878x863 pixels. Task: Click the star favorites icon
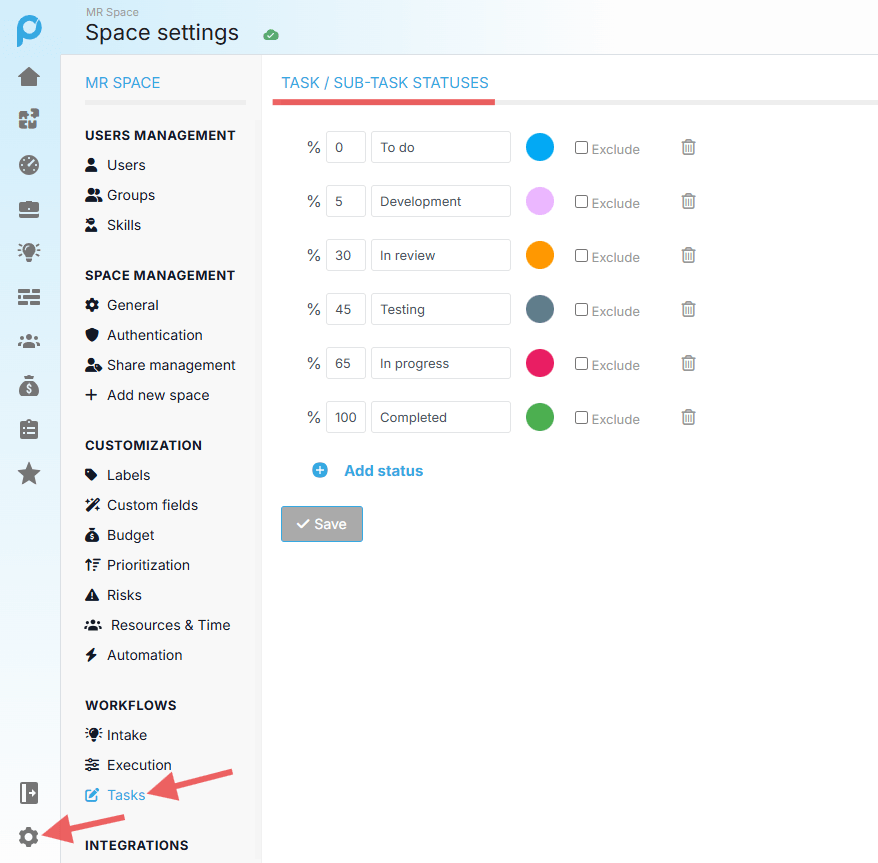[29, 473]
